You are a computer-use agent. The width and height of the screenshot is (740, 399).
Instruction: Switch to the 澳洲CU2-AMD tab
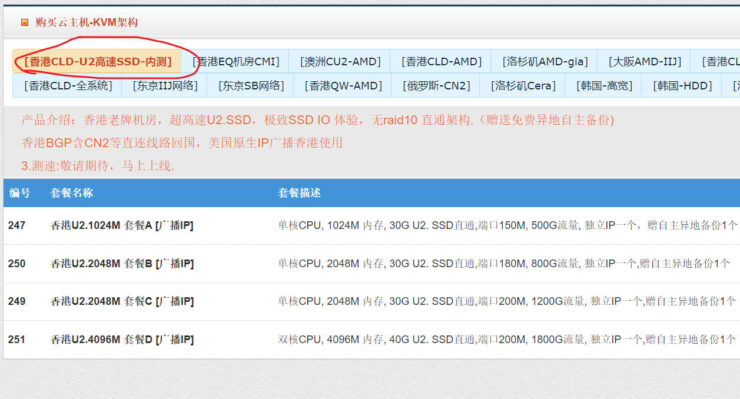point(340,61)
